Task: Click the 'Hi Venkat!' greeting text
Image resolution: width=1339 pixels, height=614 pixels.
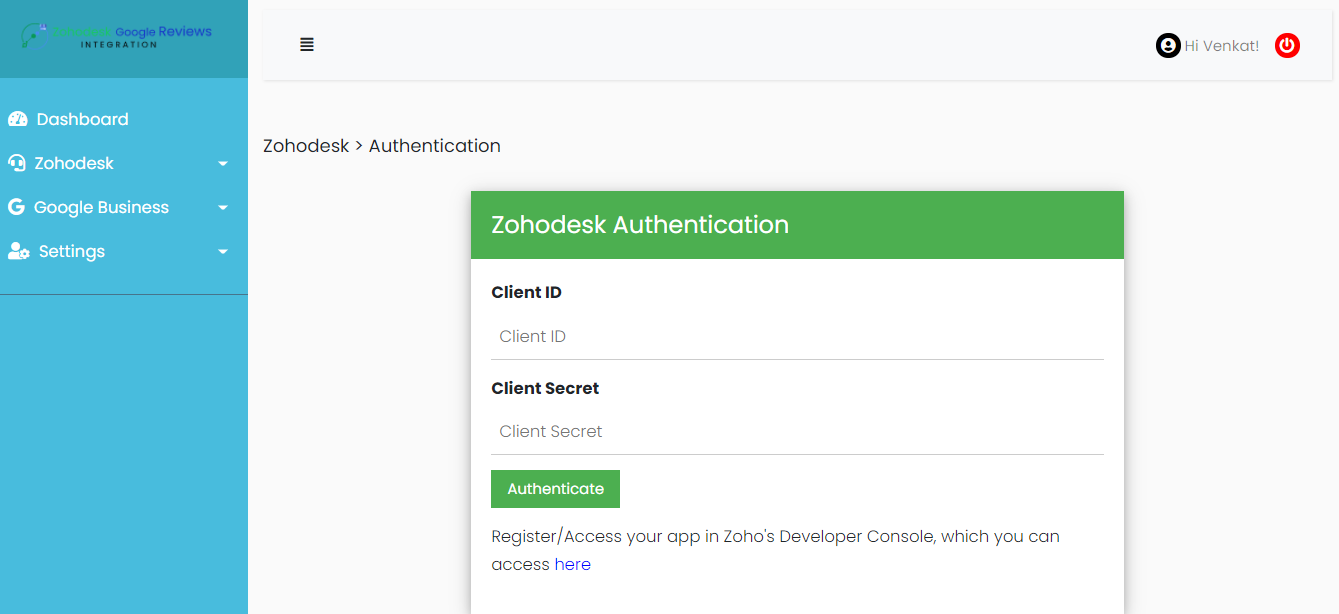Action: (x=1221, y=46)
